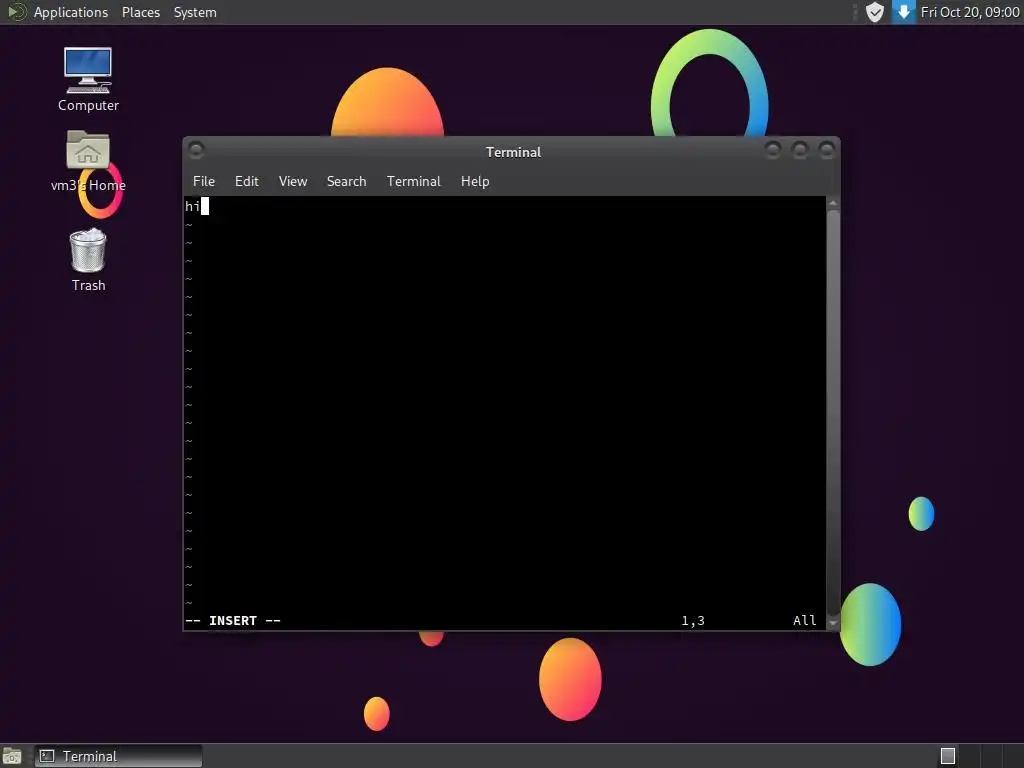Click the show desktop icon in bottom panel
The width and height of the screenshot is (1024, 768).
pyautogui.click(x=12, y=756)
